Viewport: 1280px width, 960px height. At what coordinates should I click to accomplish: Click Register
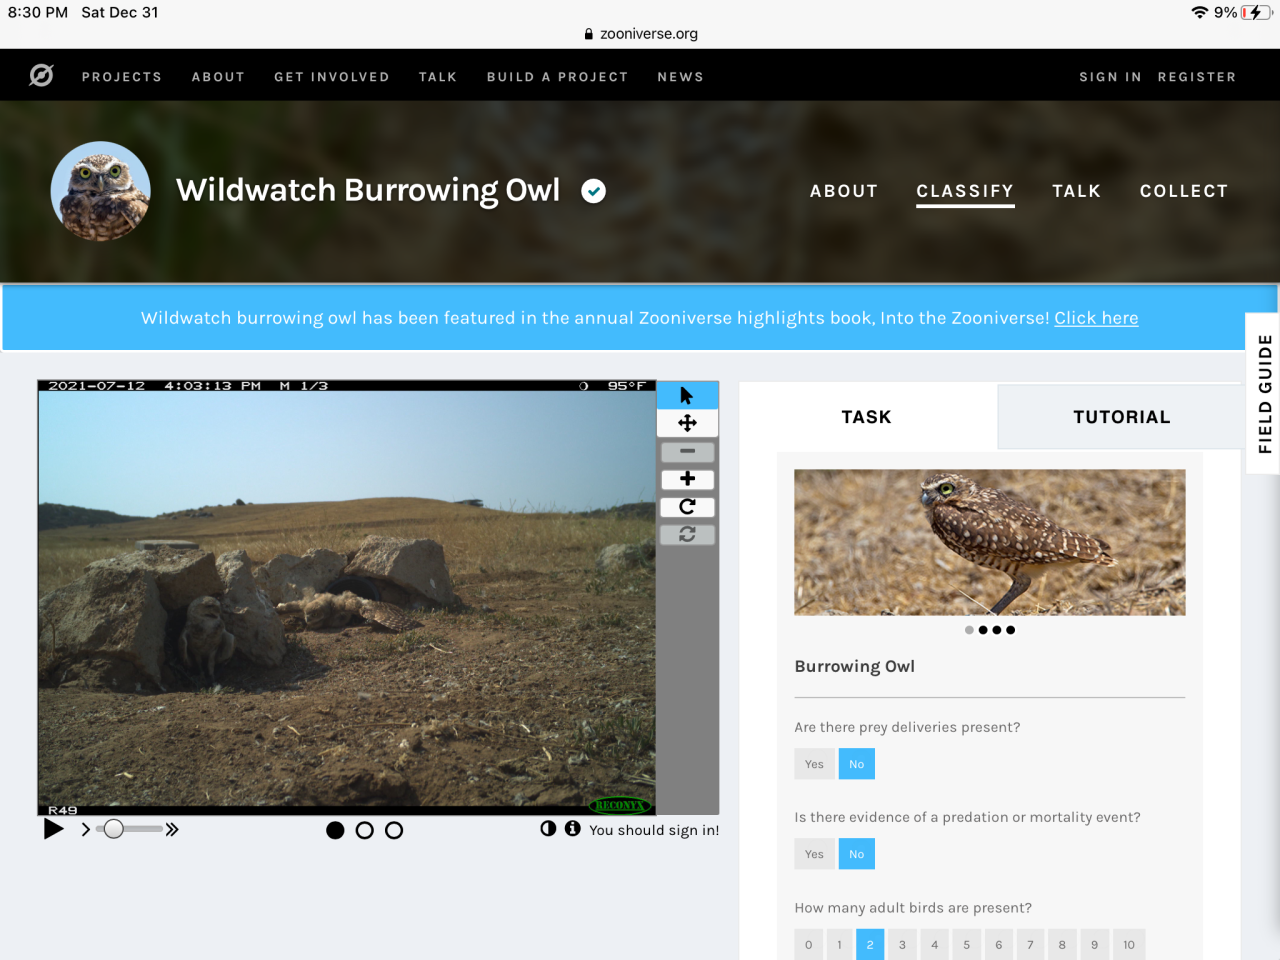click(x=1197, y=77)
